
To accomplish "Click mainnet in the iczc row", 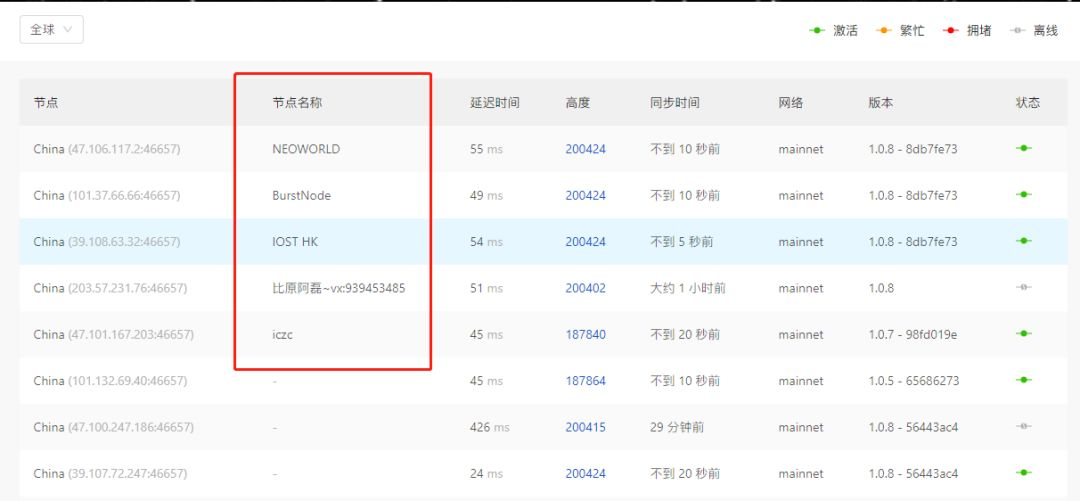I will tap(801, 335).
